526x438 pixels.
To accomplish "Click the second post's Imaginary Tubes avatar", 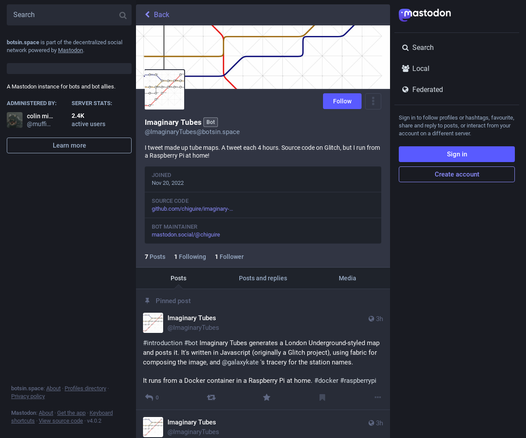I will coord(153,427).
